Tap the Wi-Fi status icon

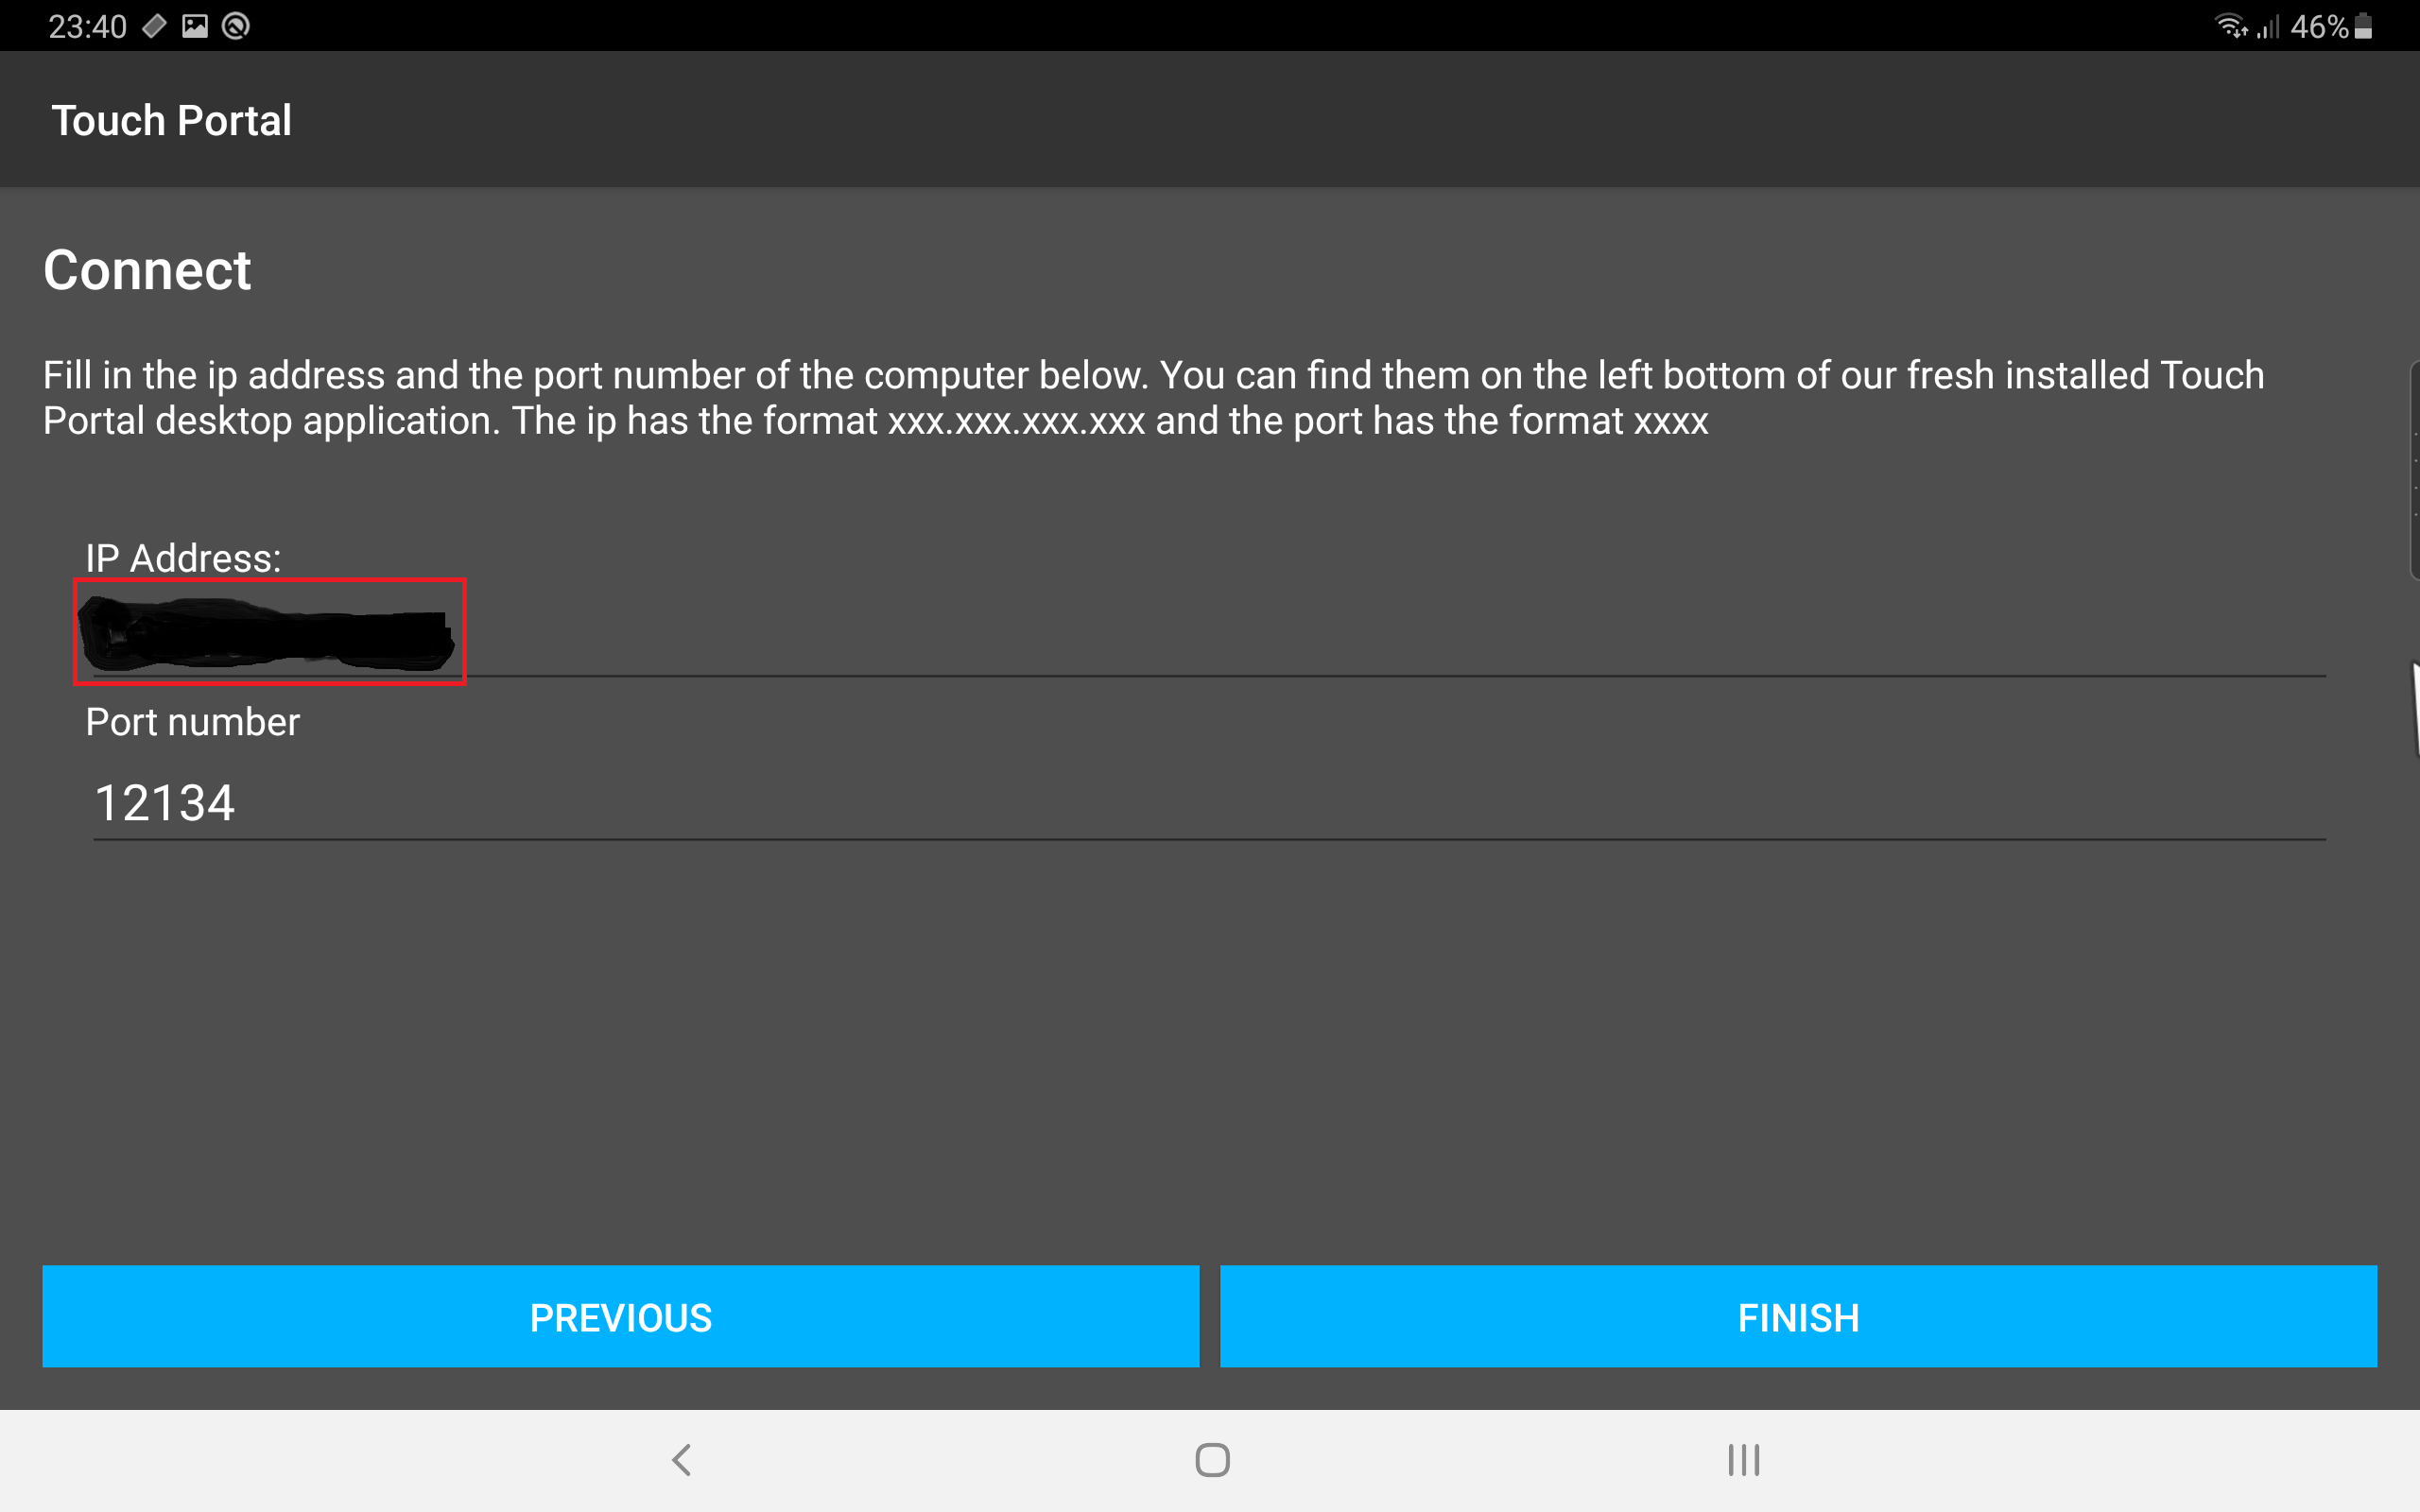[x=2230, y=26]
